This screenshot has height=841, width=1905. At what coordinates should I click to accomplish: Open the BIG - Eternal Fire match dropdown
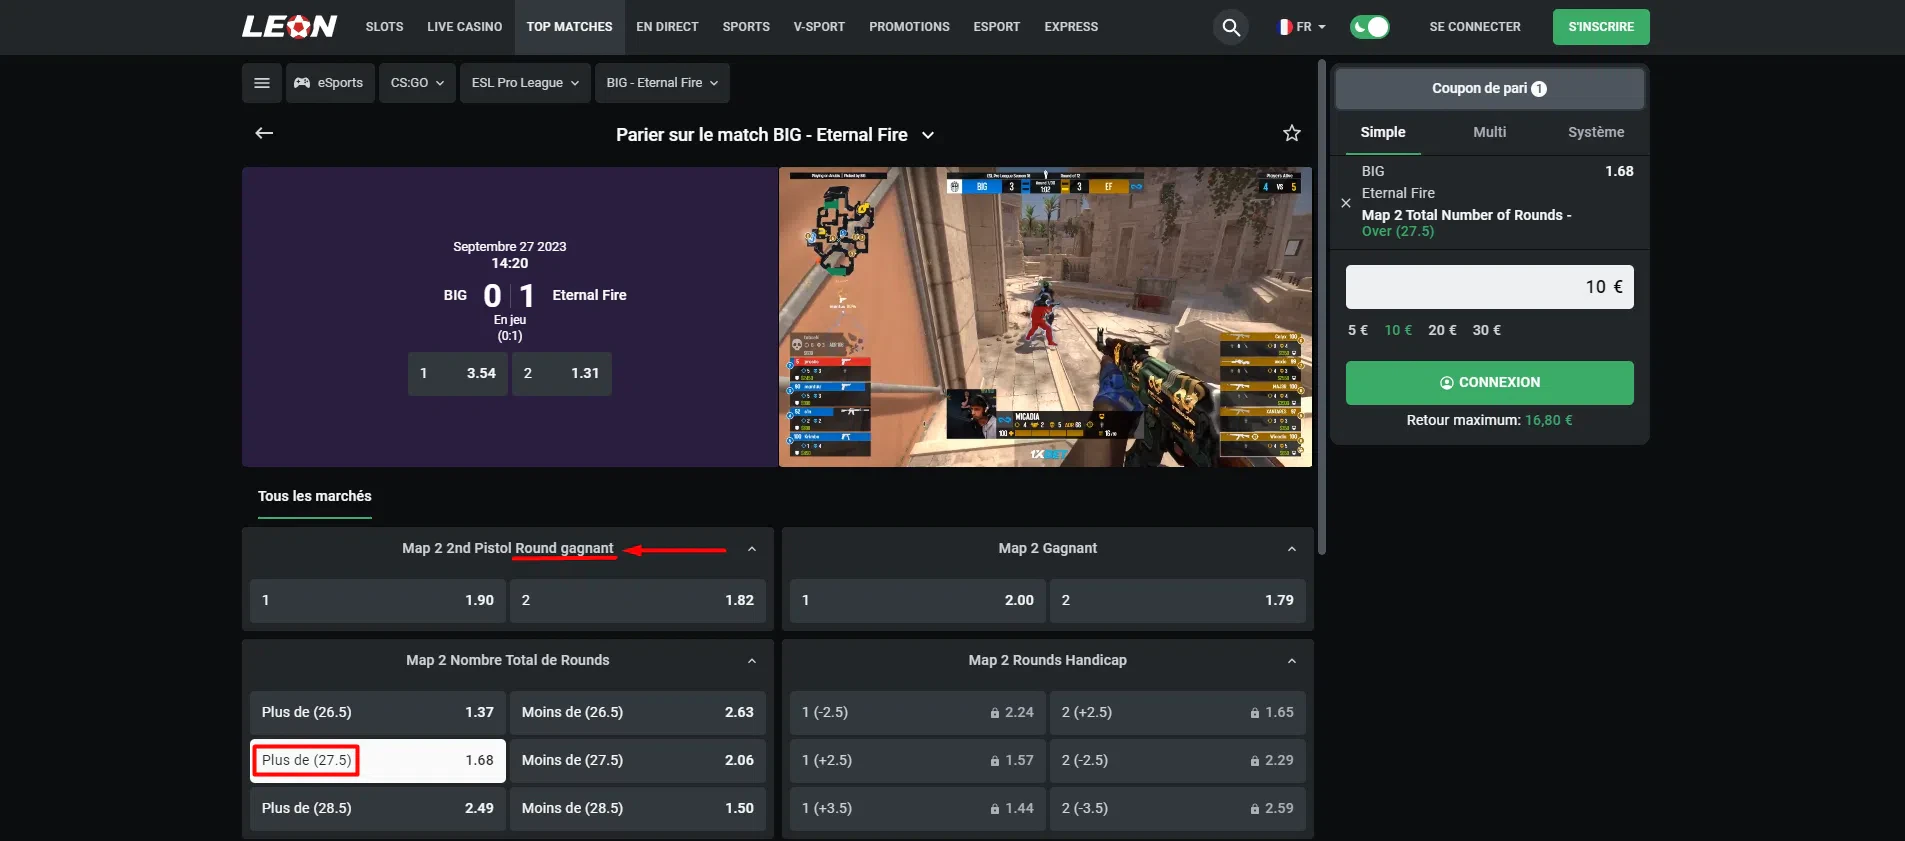point(662,83)
